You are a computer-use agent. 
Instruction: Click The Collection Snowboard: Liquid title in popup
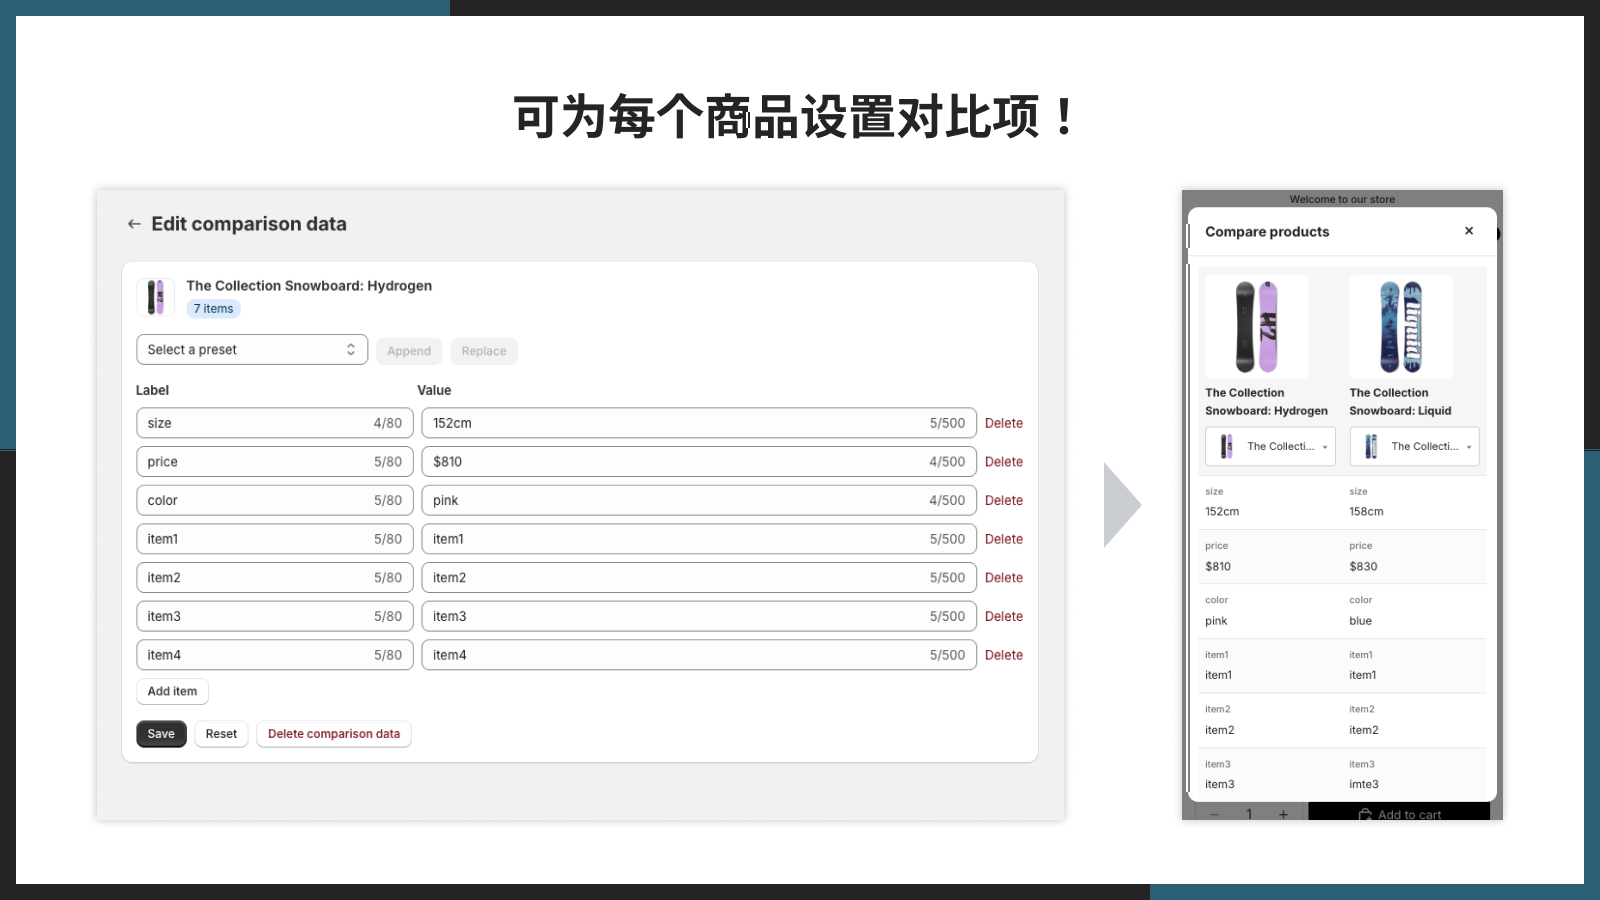[x=1400, y=402]
